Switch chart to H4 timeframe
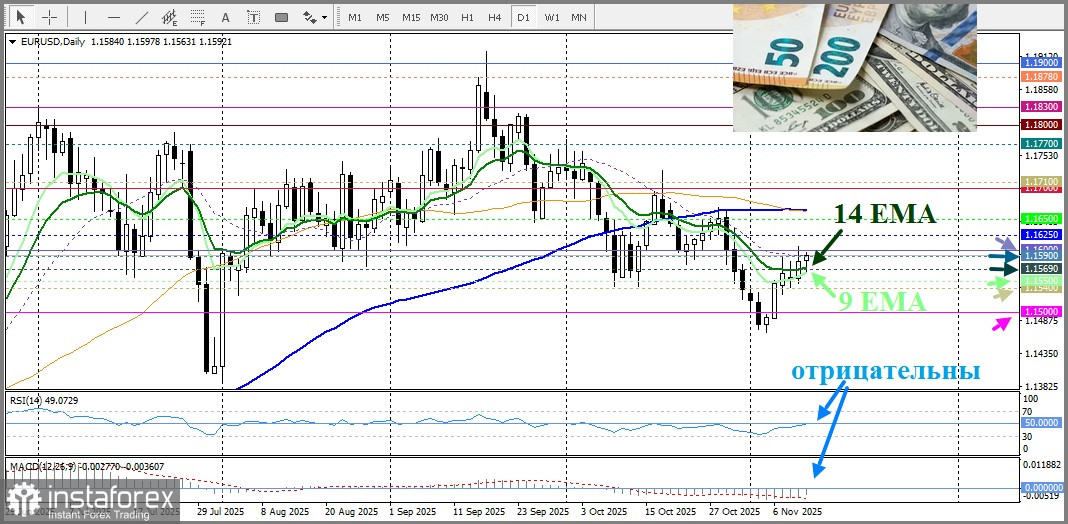1068x524 pixels. pyautogui.click(x=494, y=17)
